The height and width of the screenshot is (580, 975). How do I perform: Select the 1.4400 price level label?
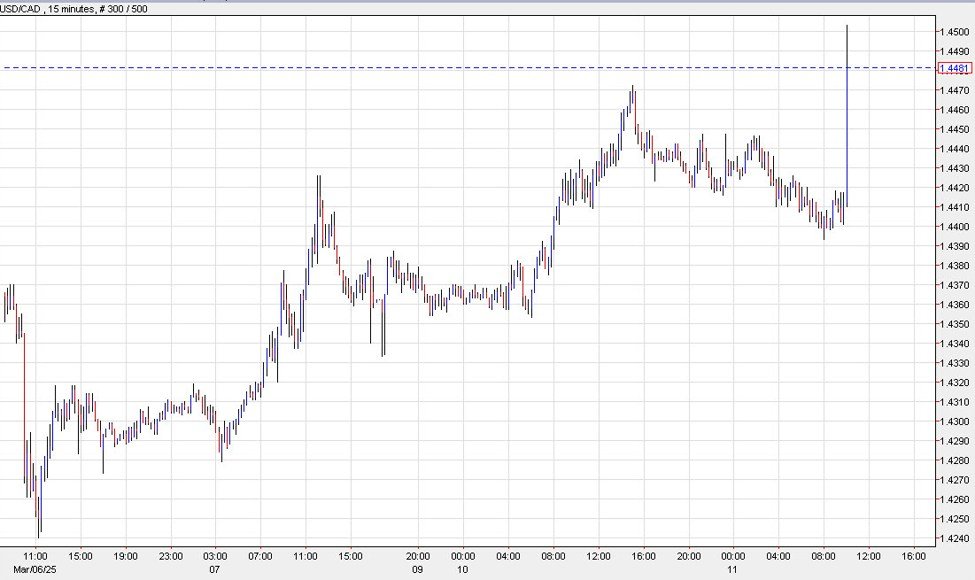952,227
